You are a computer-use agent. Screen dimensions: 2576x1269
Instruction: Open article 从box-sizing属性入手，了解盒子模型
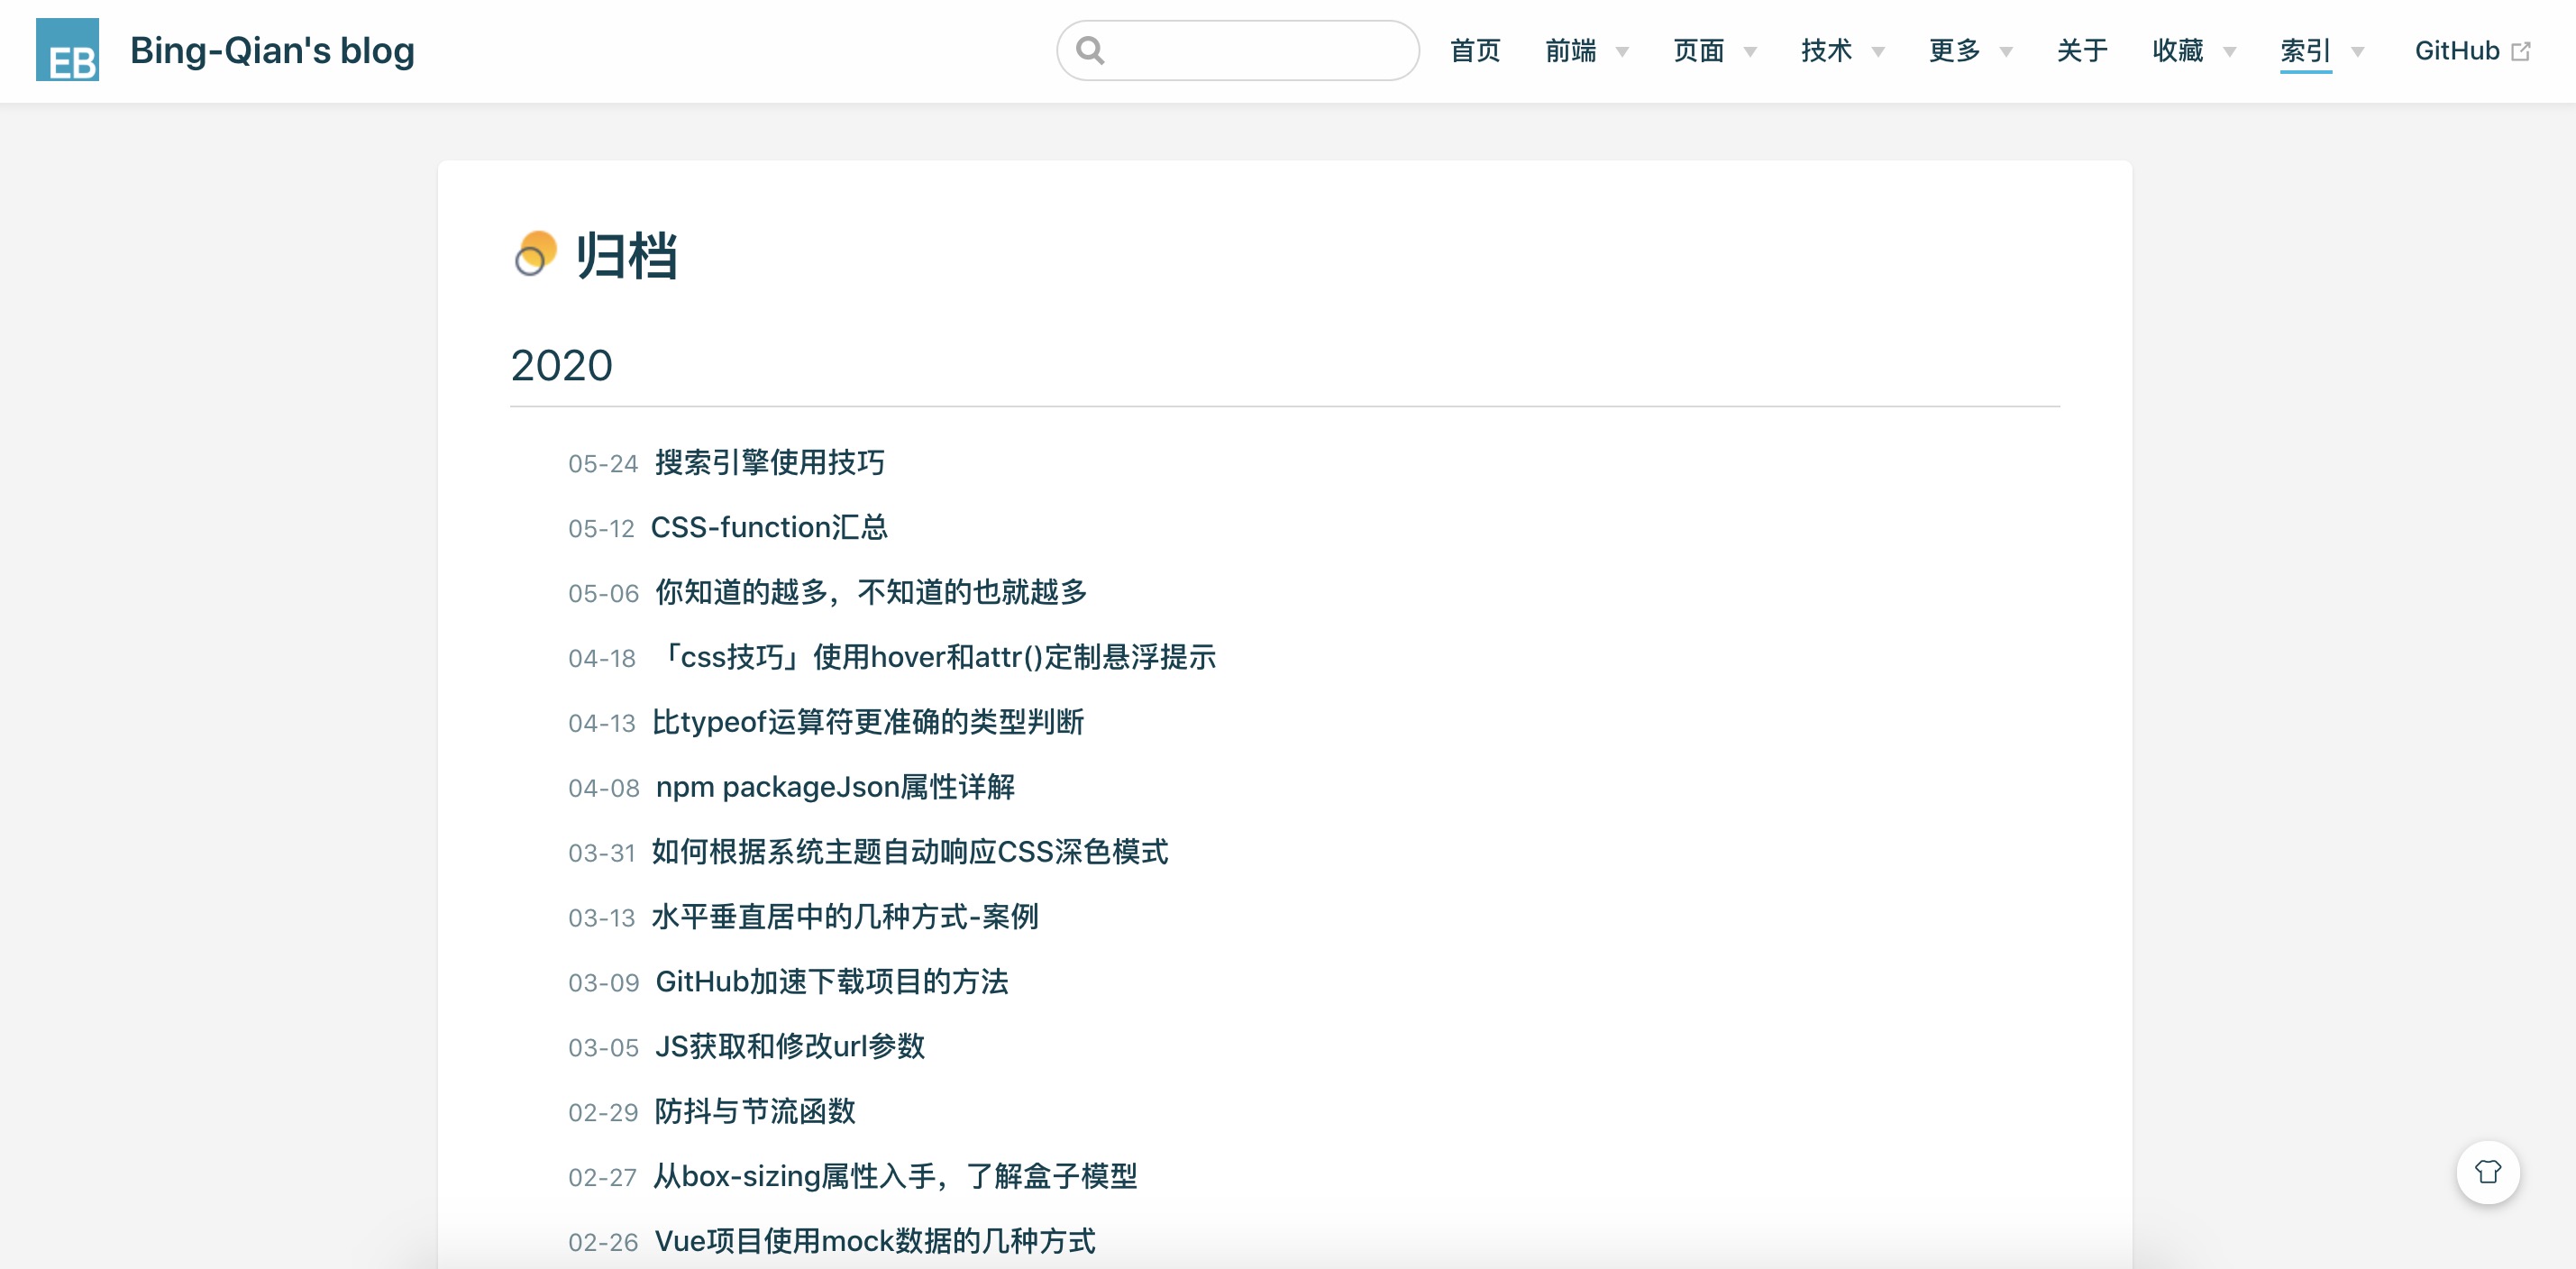[895, 1177]
